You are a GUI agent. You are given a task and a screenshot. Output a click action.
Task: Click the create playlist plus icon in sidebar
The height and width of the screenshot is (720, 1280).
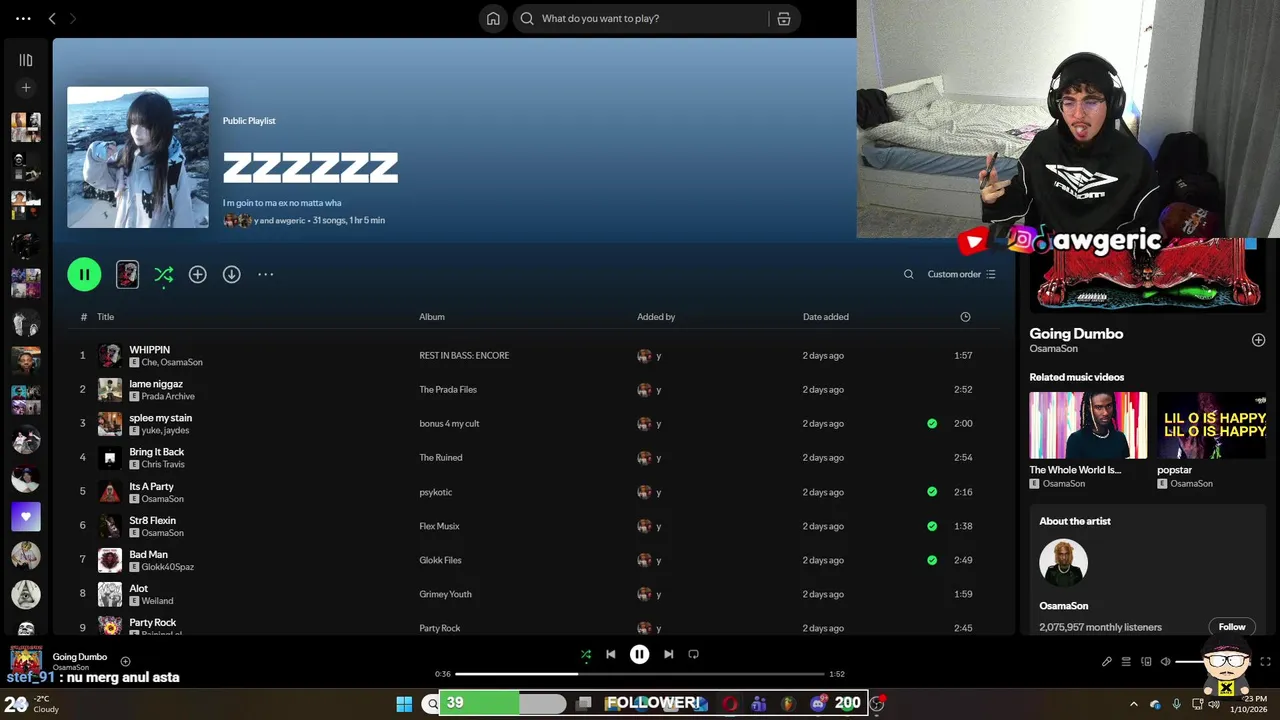(x=26, y=88)
